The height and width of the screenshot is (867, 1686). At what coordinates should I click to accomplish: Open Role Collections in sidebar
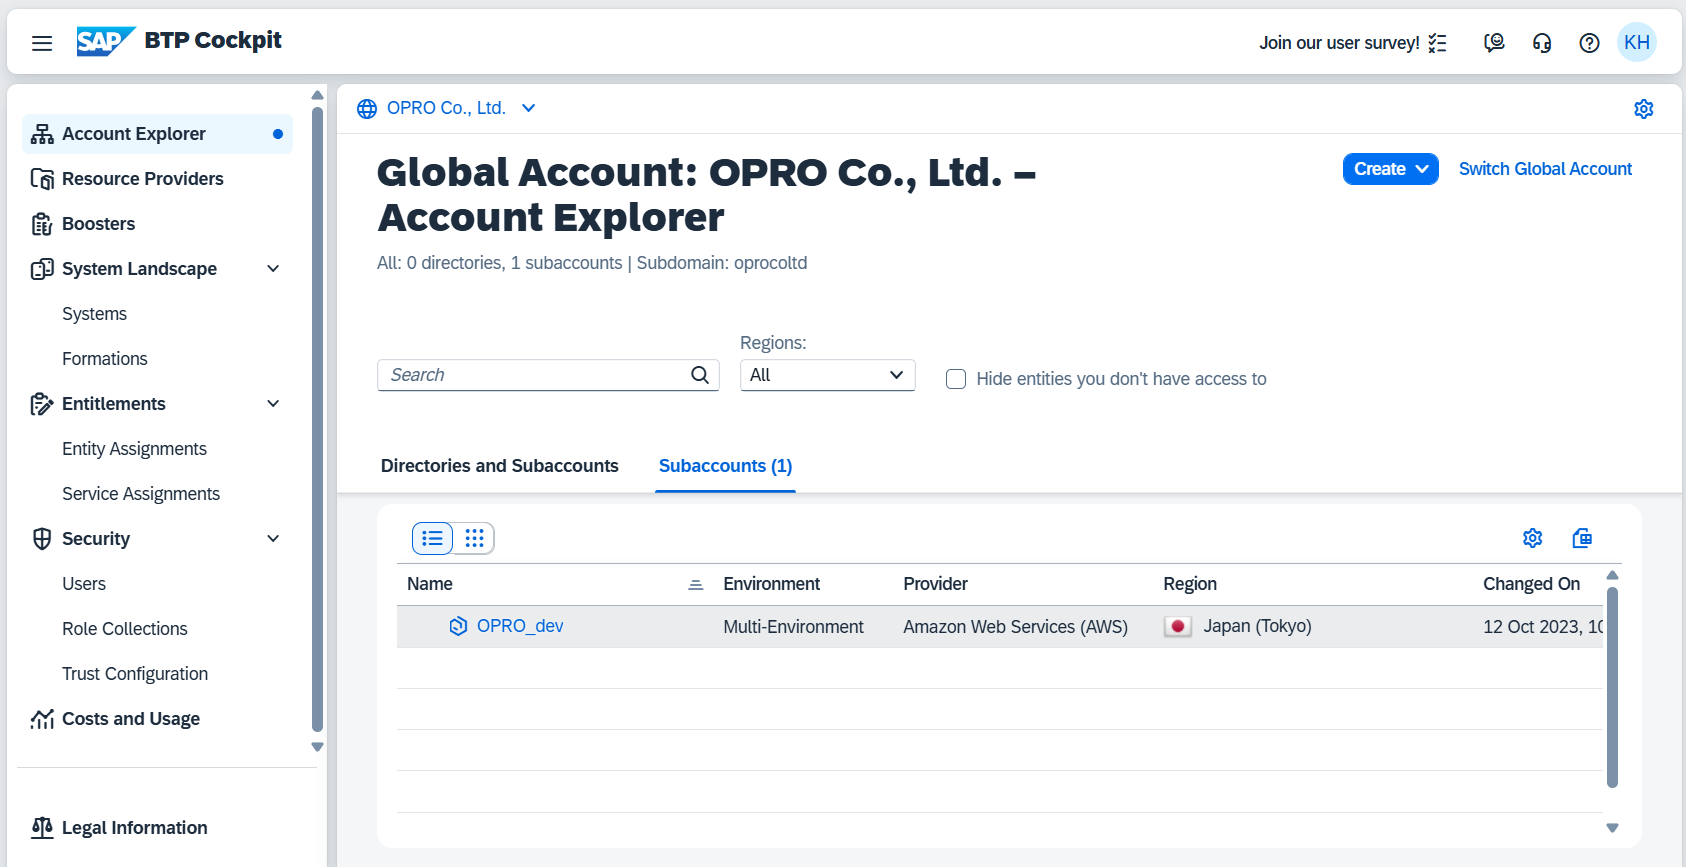[125, 629]
